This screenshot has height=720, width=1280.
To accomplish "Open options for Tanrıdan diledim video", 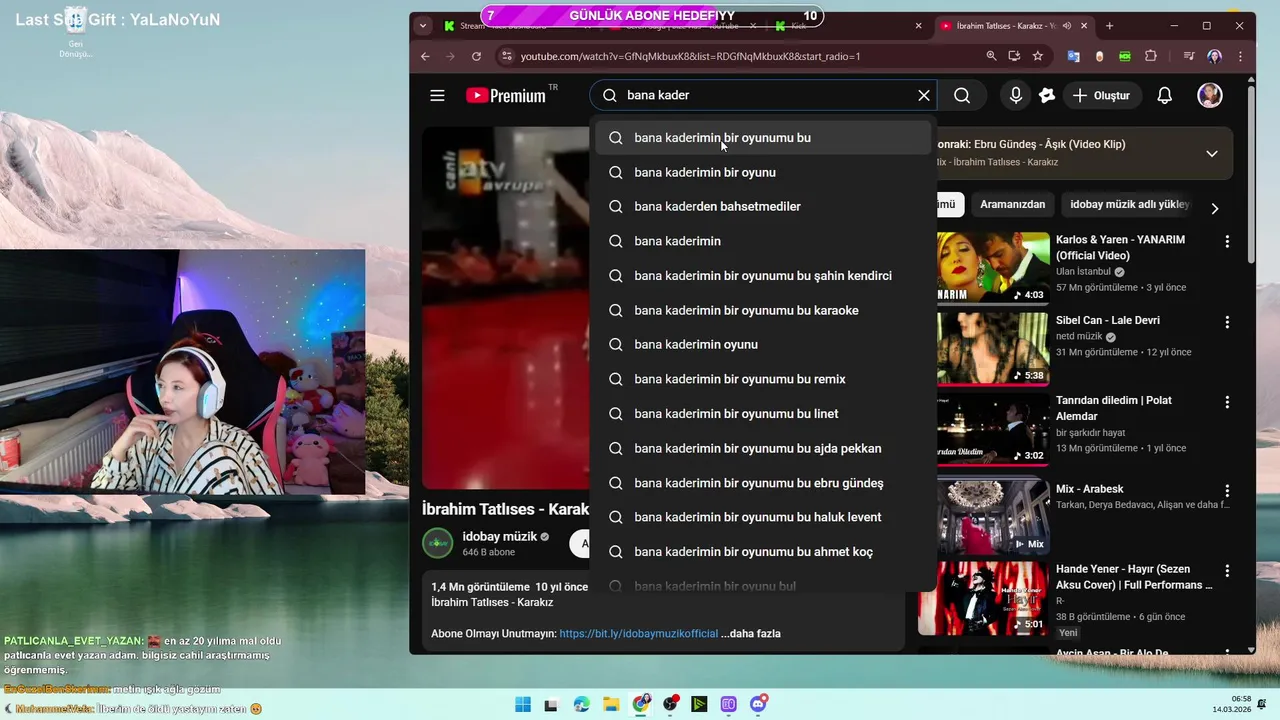I will click(1227, 402).
